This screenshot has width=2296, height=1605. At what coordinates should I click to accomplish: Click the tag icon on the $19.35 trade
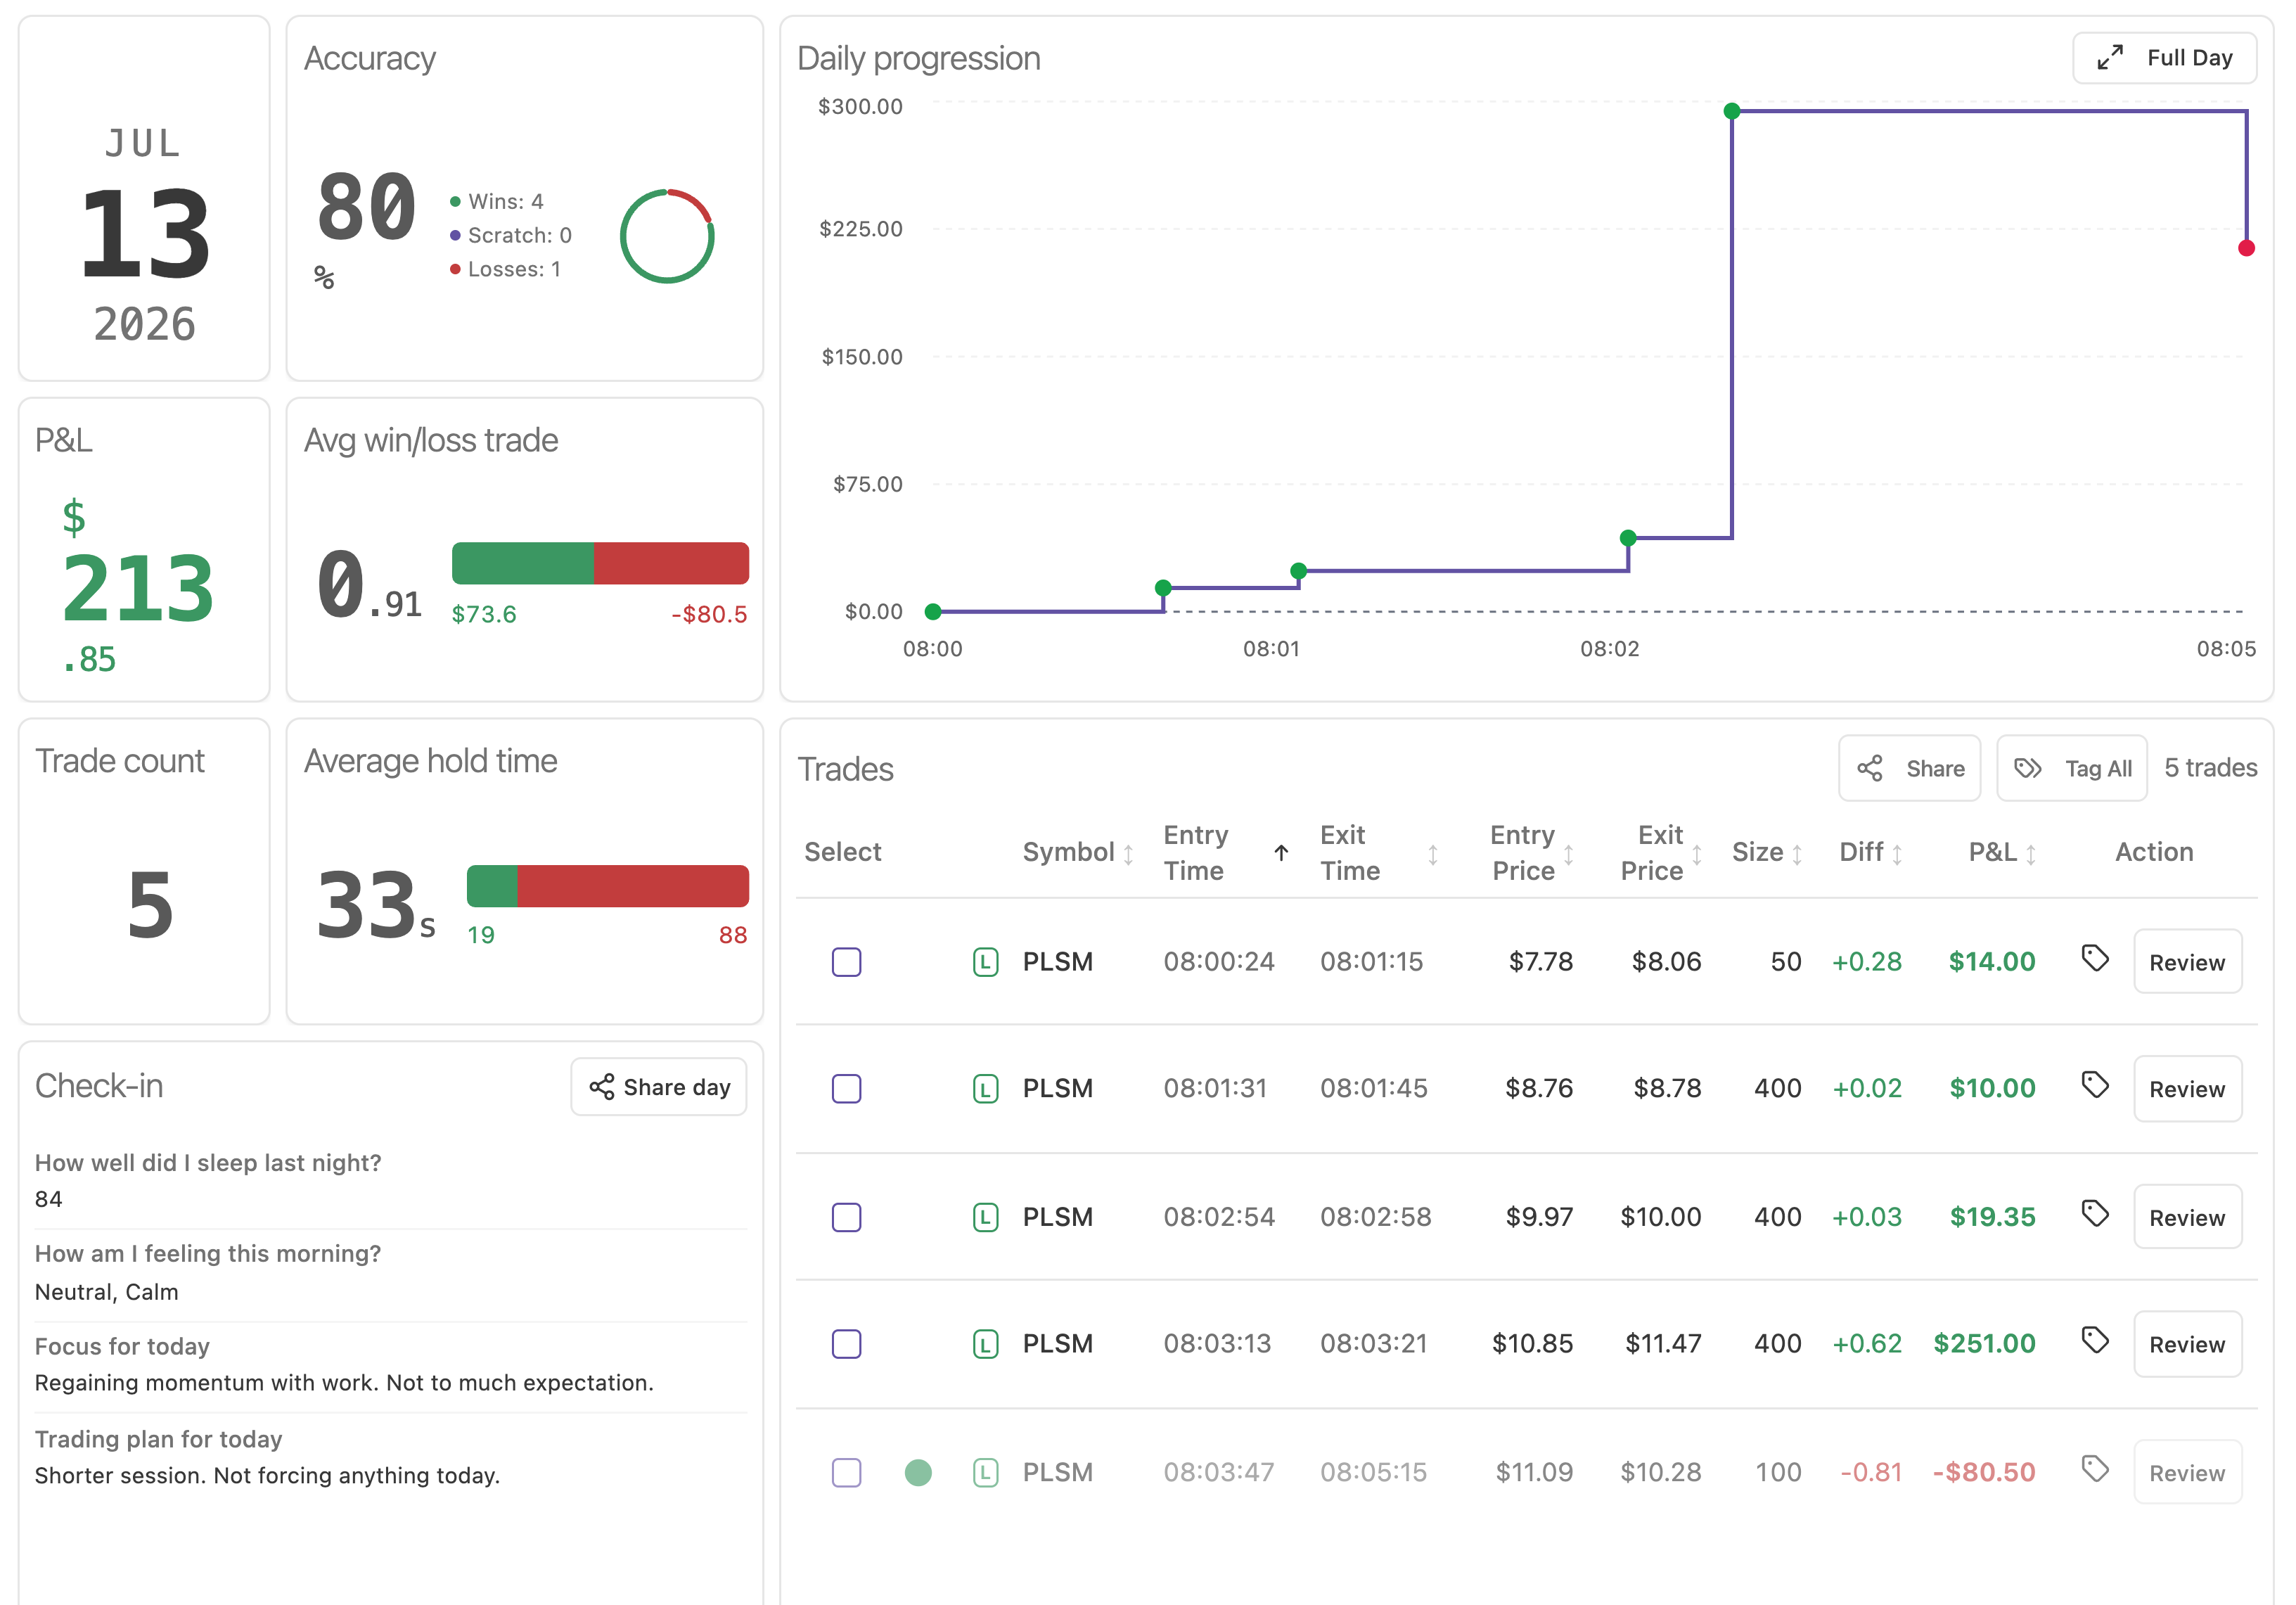(x=2094, y=1213)
